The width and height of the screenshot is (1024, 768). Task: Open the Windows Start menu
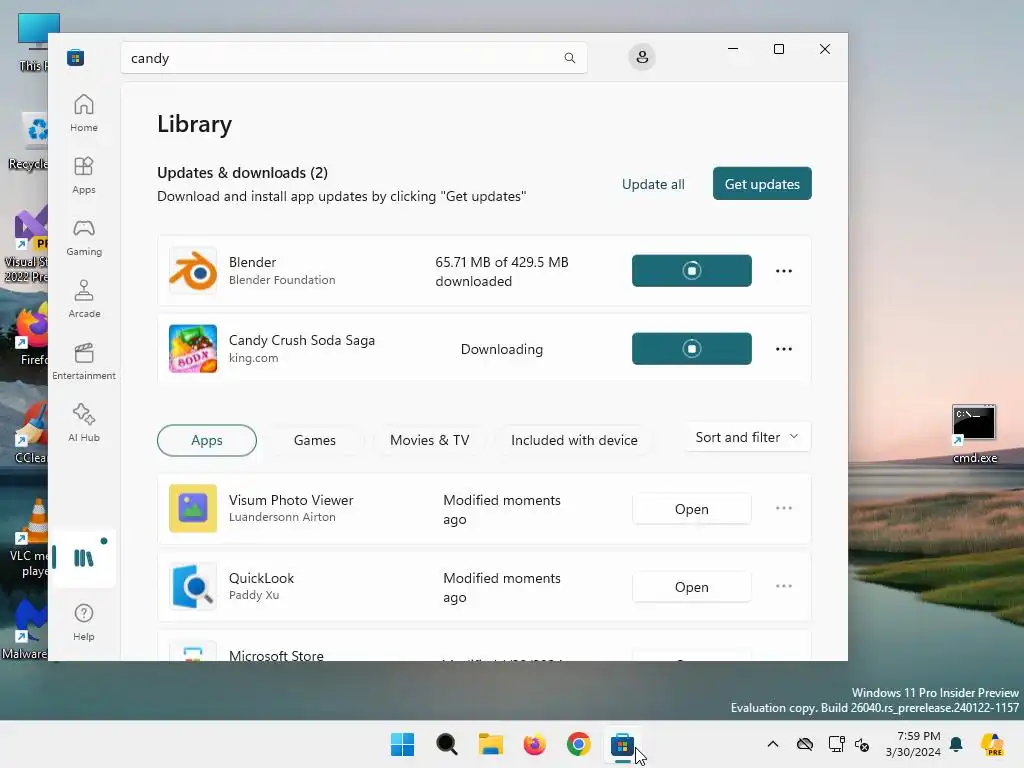pos(402,744)
